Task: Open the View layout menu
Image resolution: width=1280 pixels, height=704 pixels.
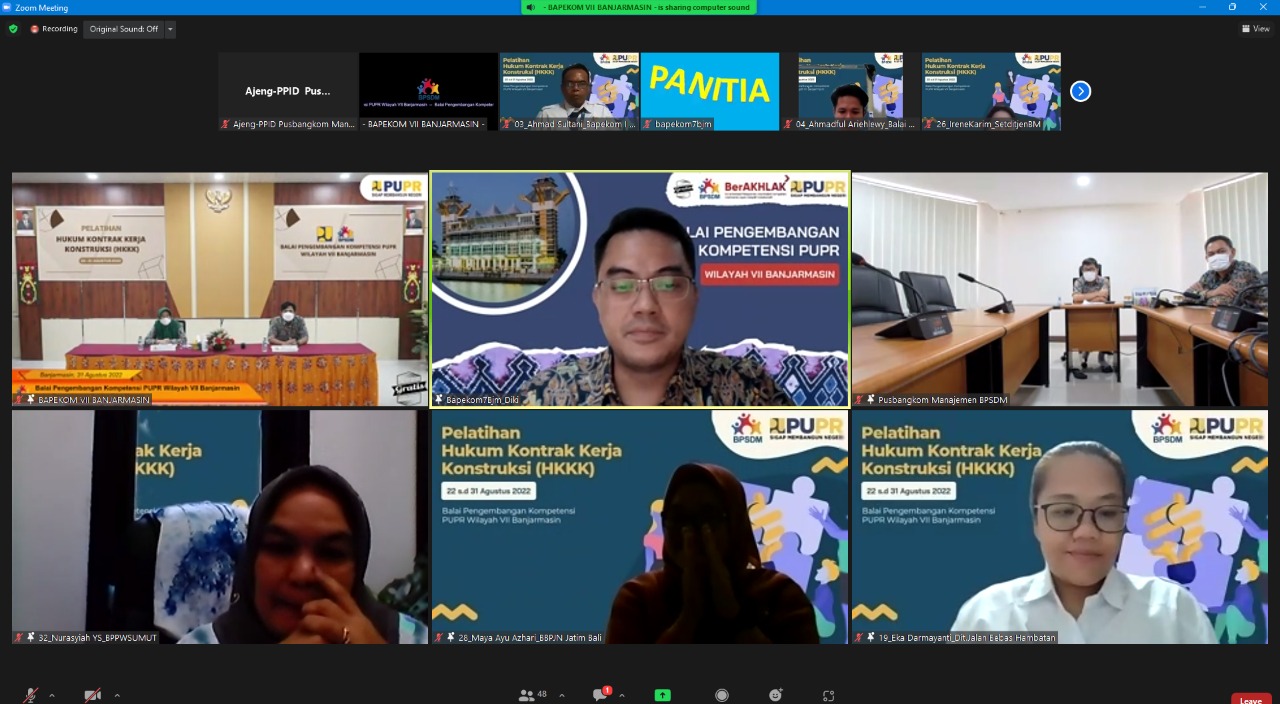Action: coord(1255,29)
